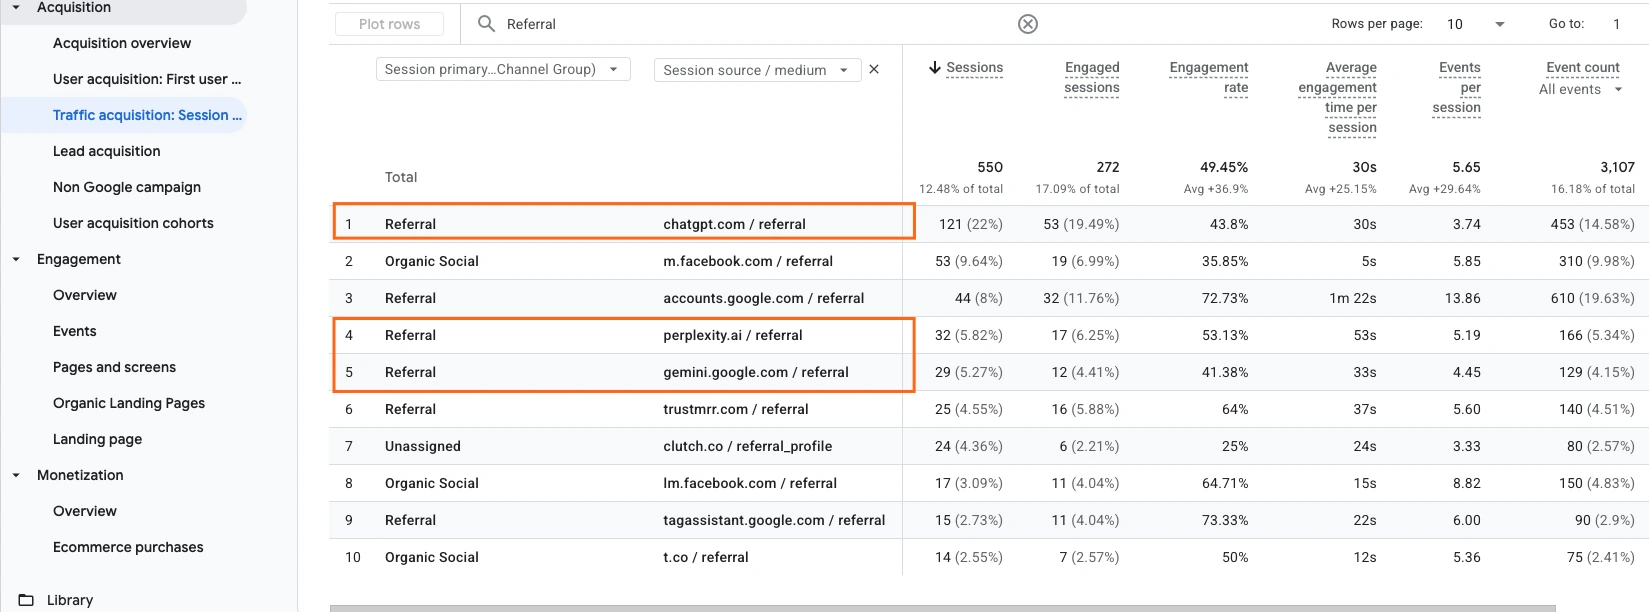Click perplexity.ai / referral source
Screen dimensions: 1649x612
(x=733, y=335)
